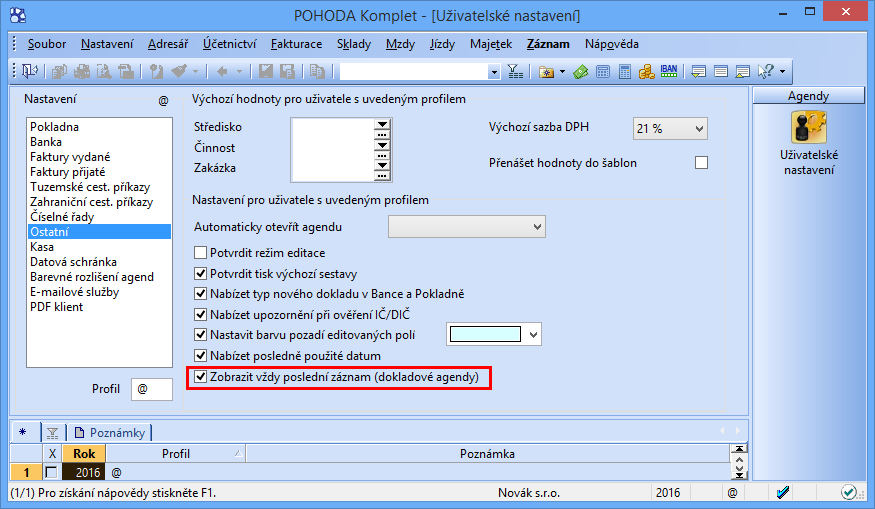Click the filter tab icon above table

tap(52, 433)
